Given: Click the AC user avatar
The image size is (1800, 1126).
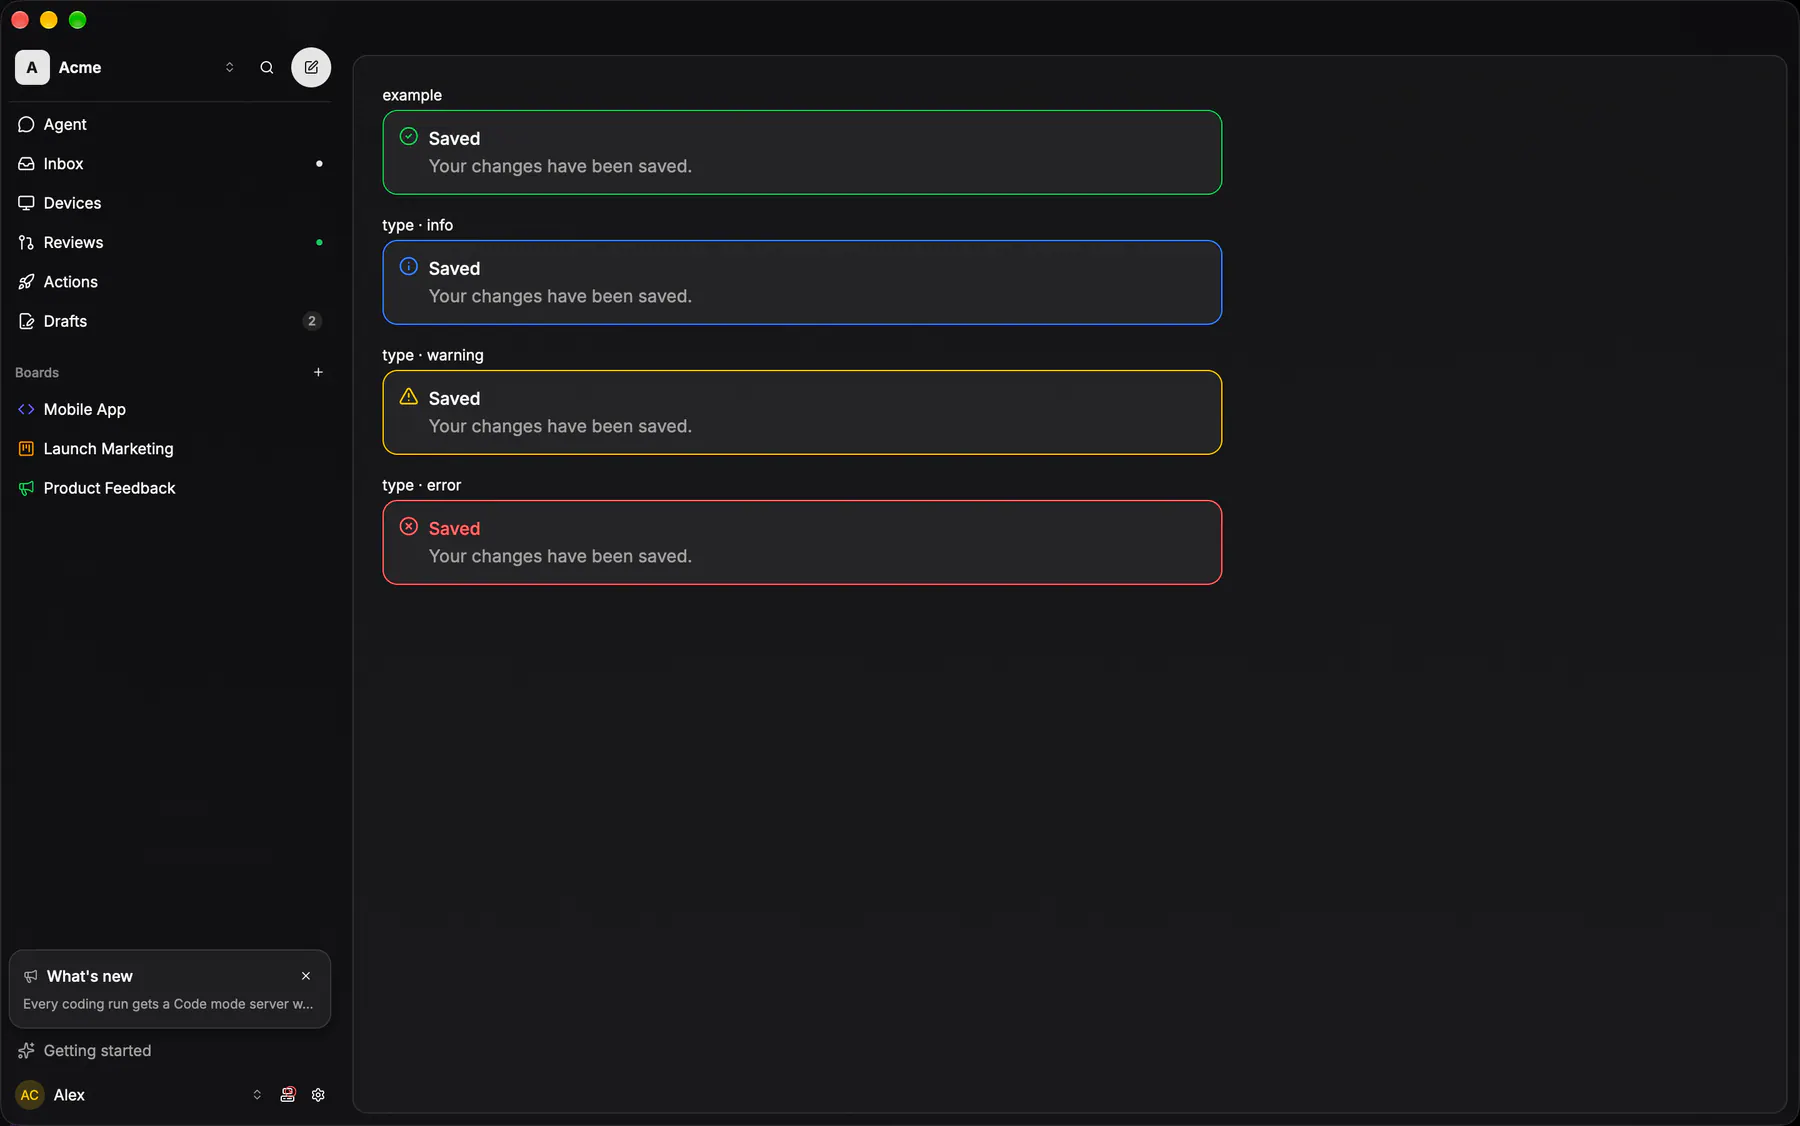Looking at the screenshot, I should click(30, 1095).
